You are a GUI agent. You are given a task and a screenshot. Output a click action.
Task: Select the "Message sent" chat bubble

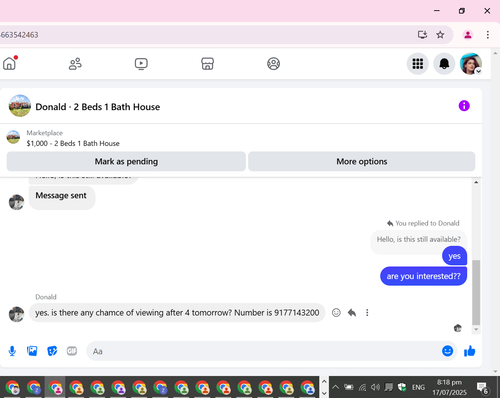tap(62, 197)
